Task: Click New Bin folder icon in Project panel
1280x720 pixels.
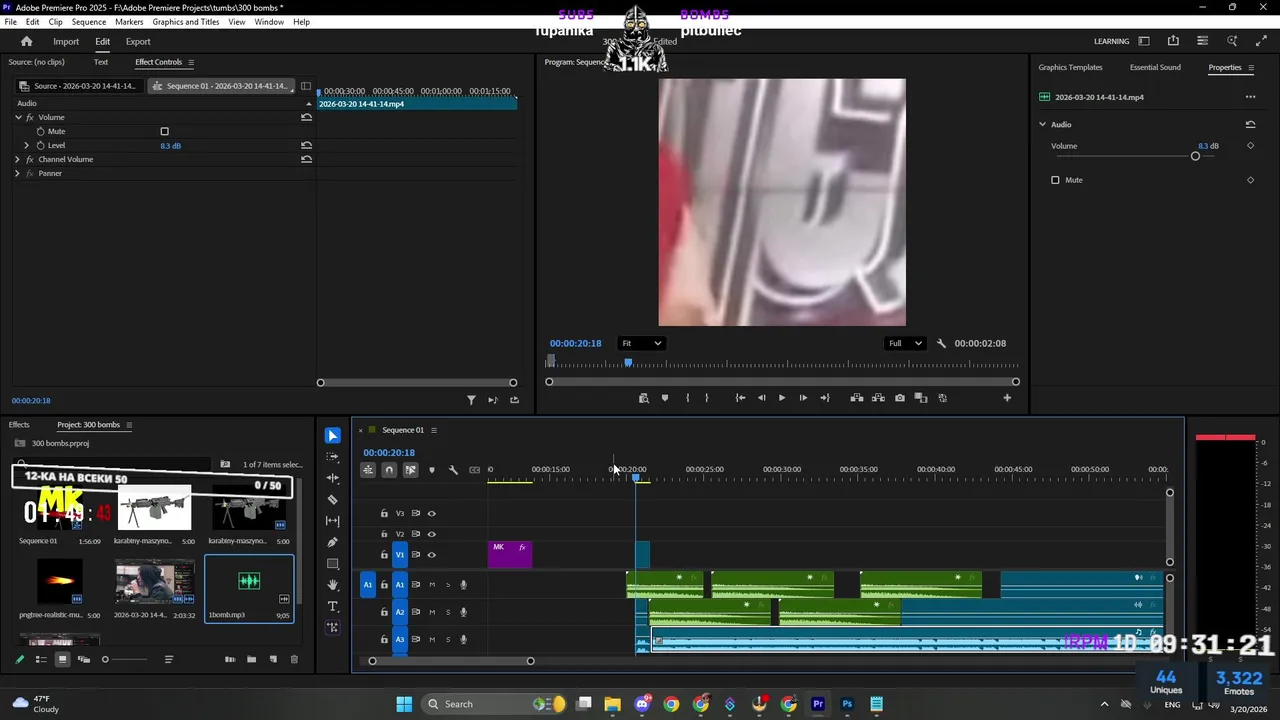Action: pos(251,659)
